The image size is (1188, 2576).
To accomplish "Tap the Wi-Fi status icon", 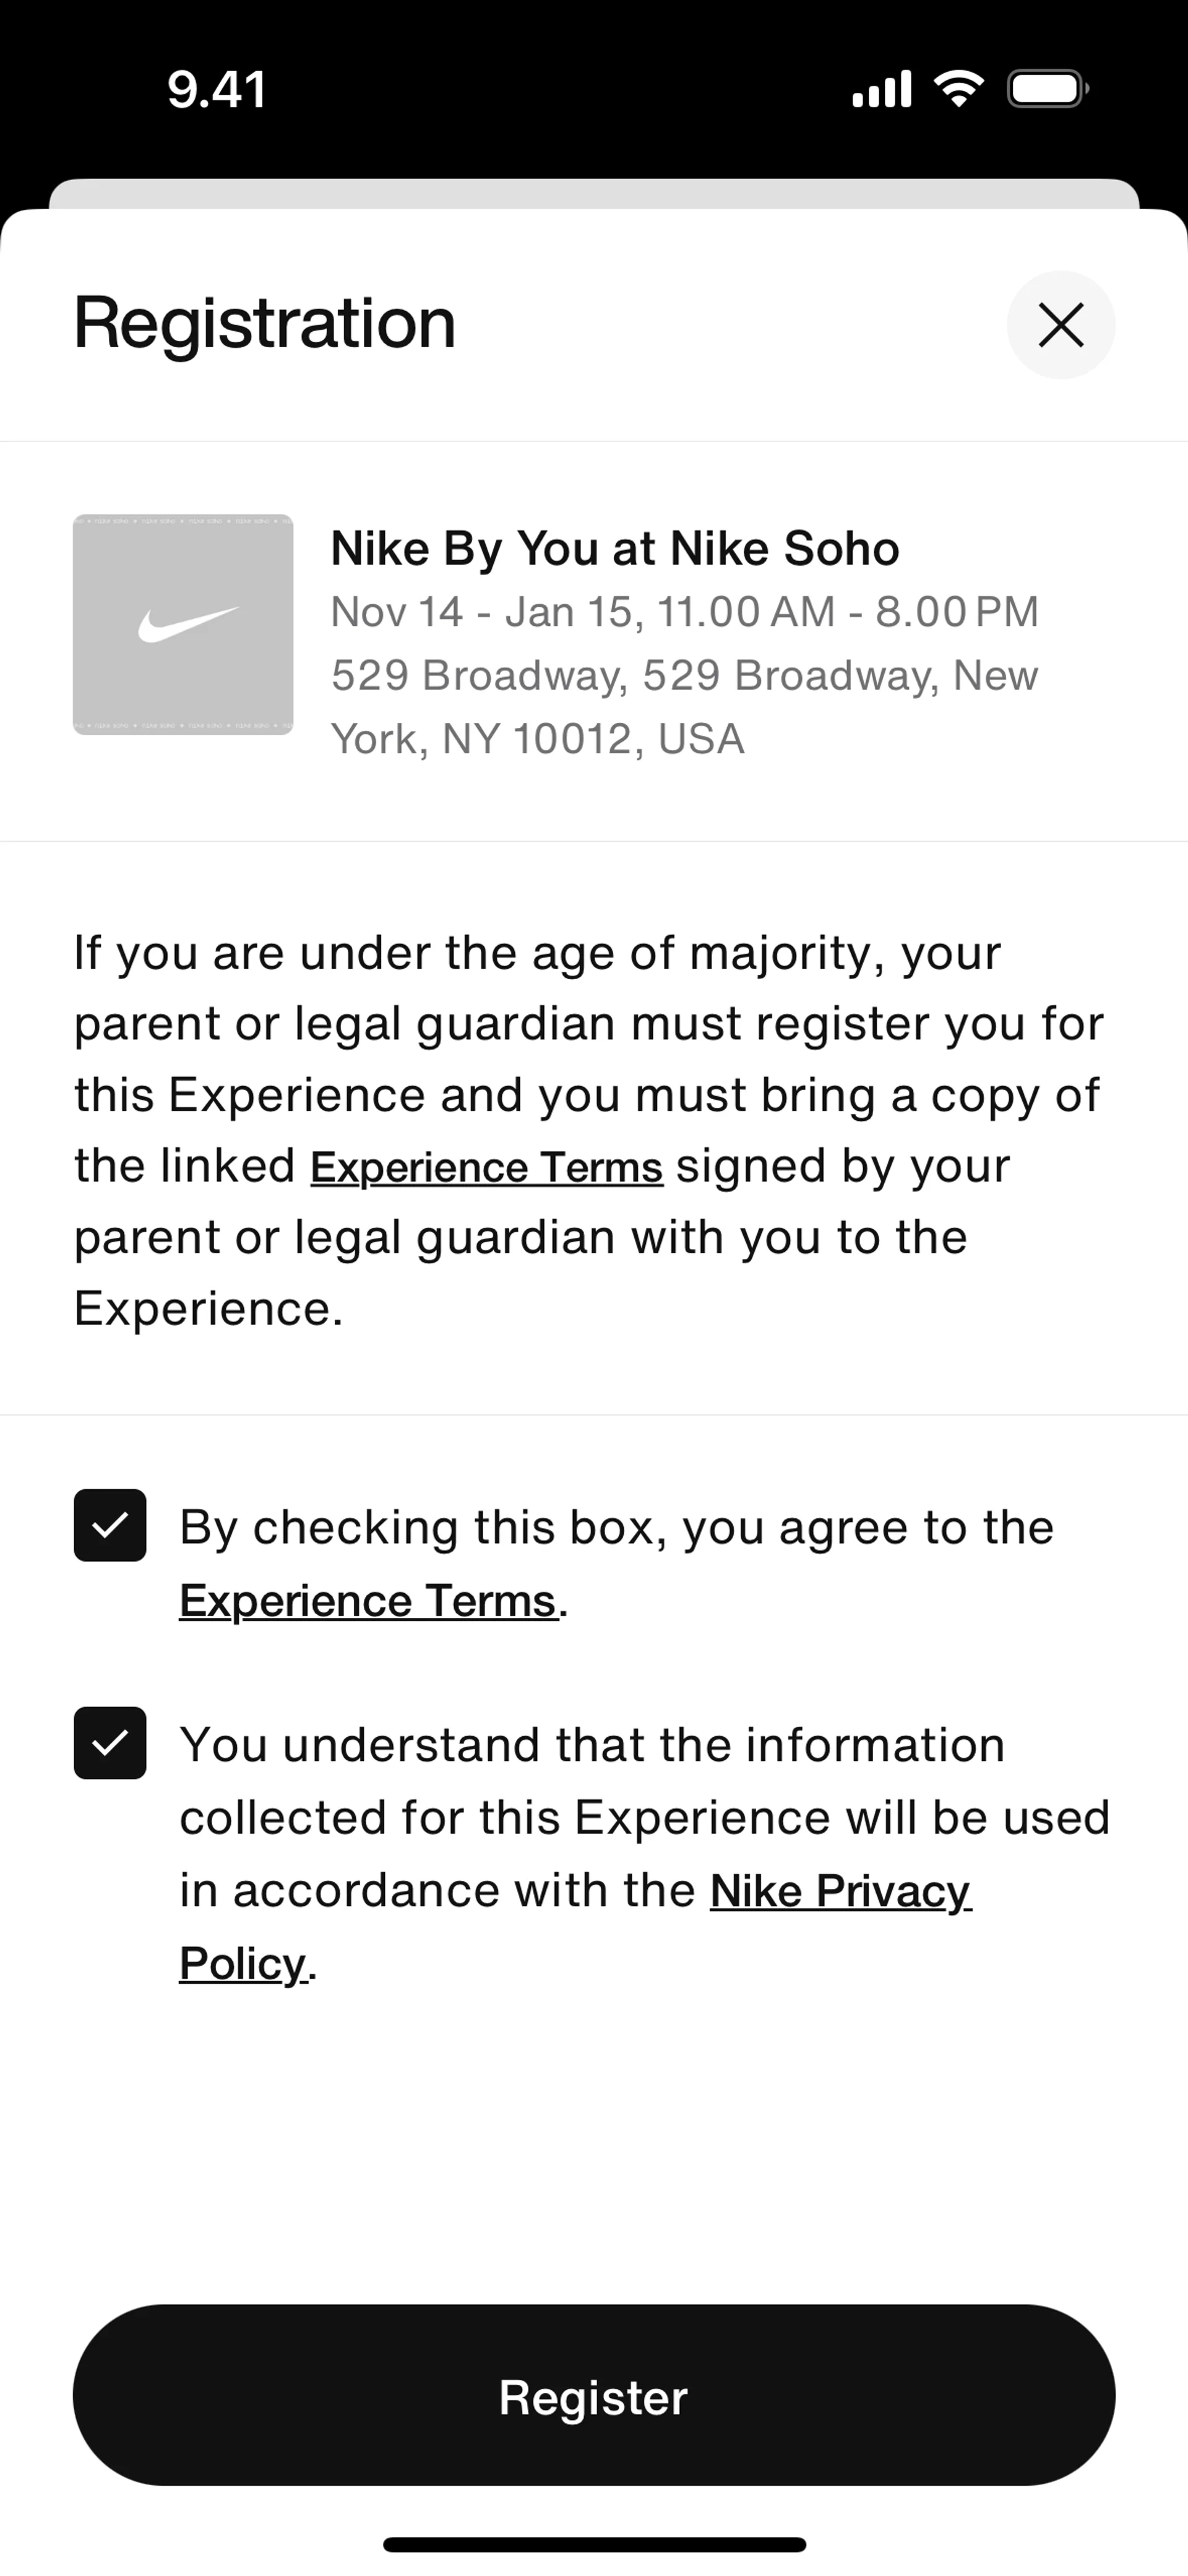I will pos(958,89).
